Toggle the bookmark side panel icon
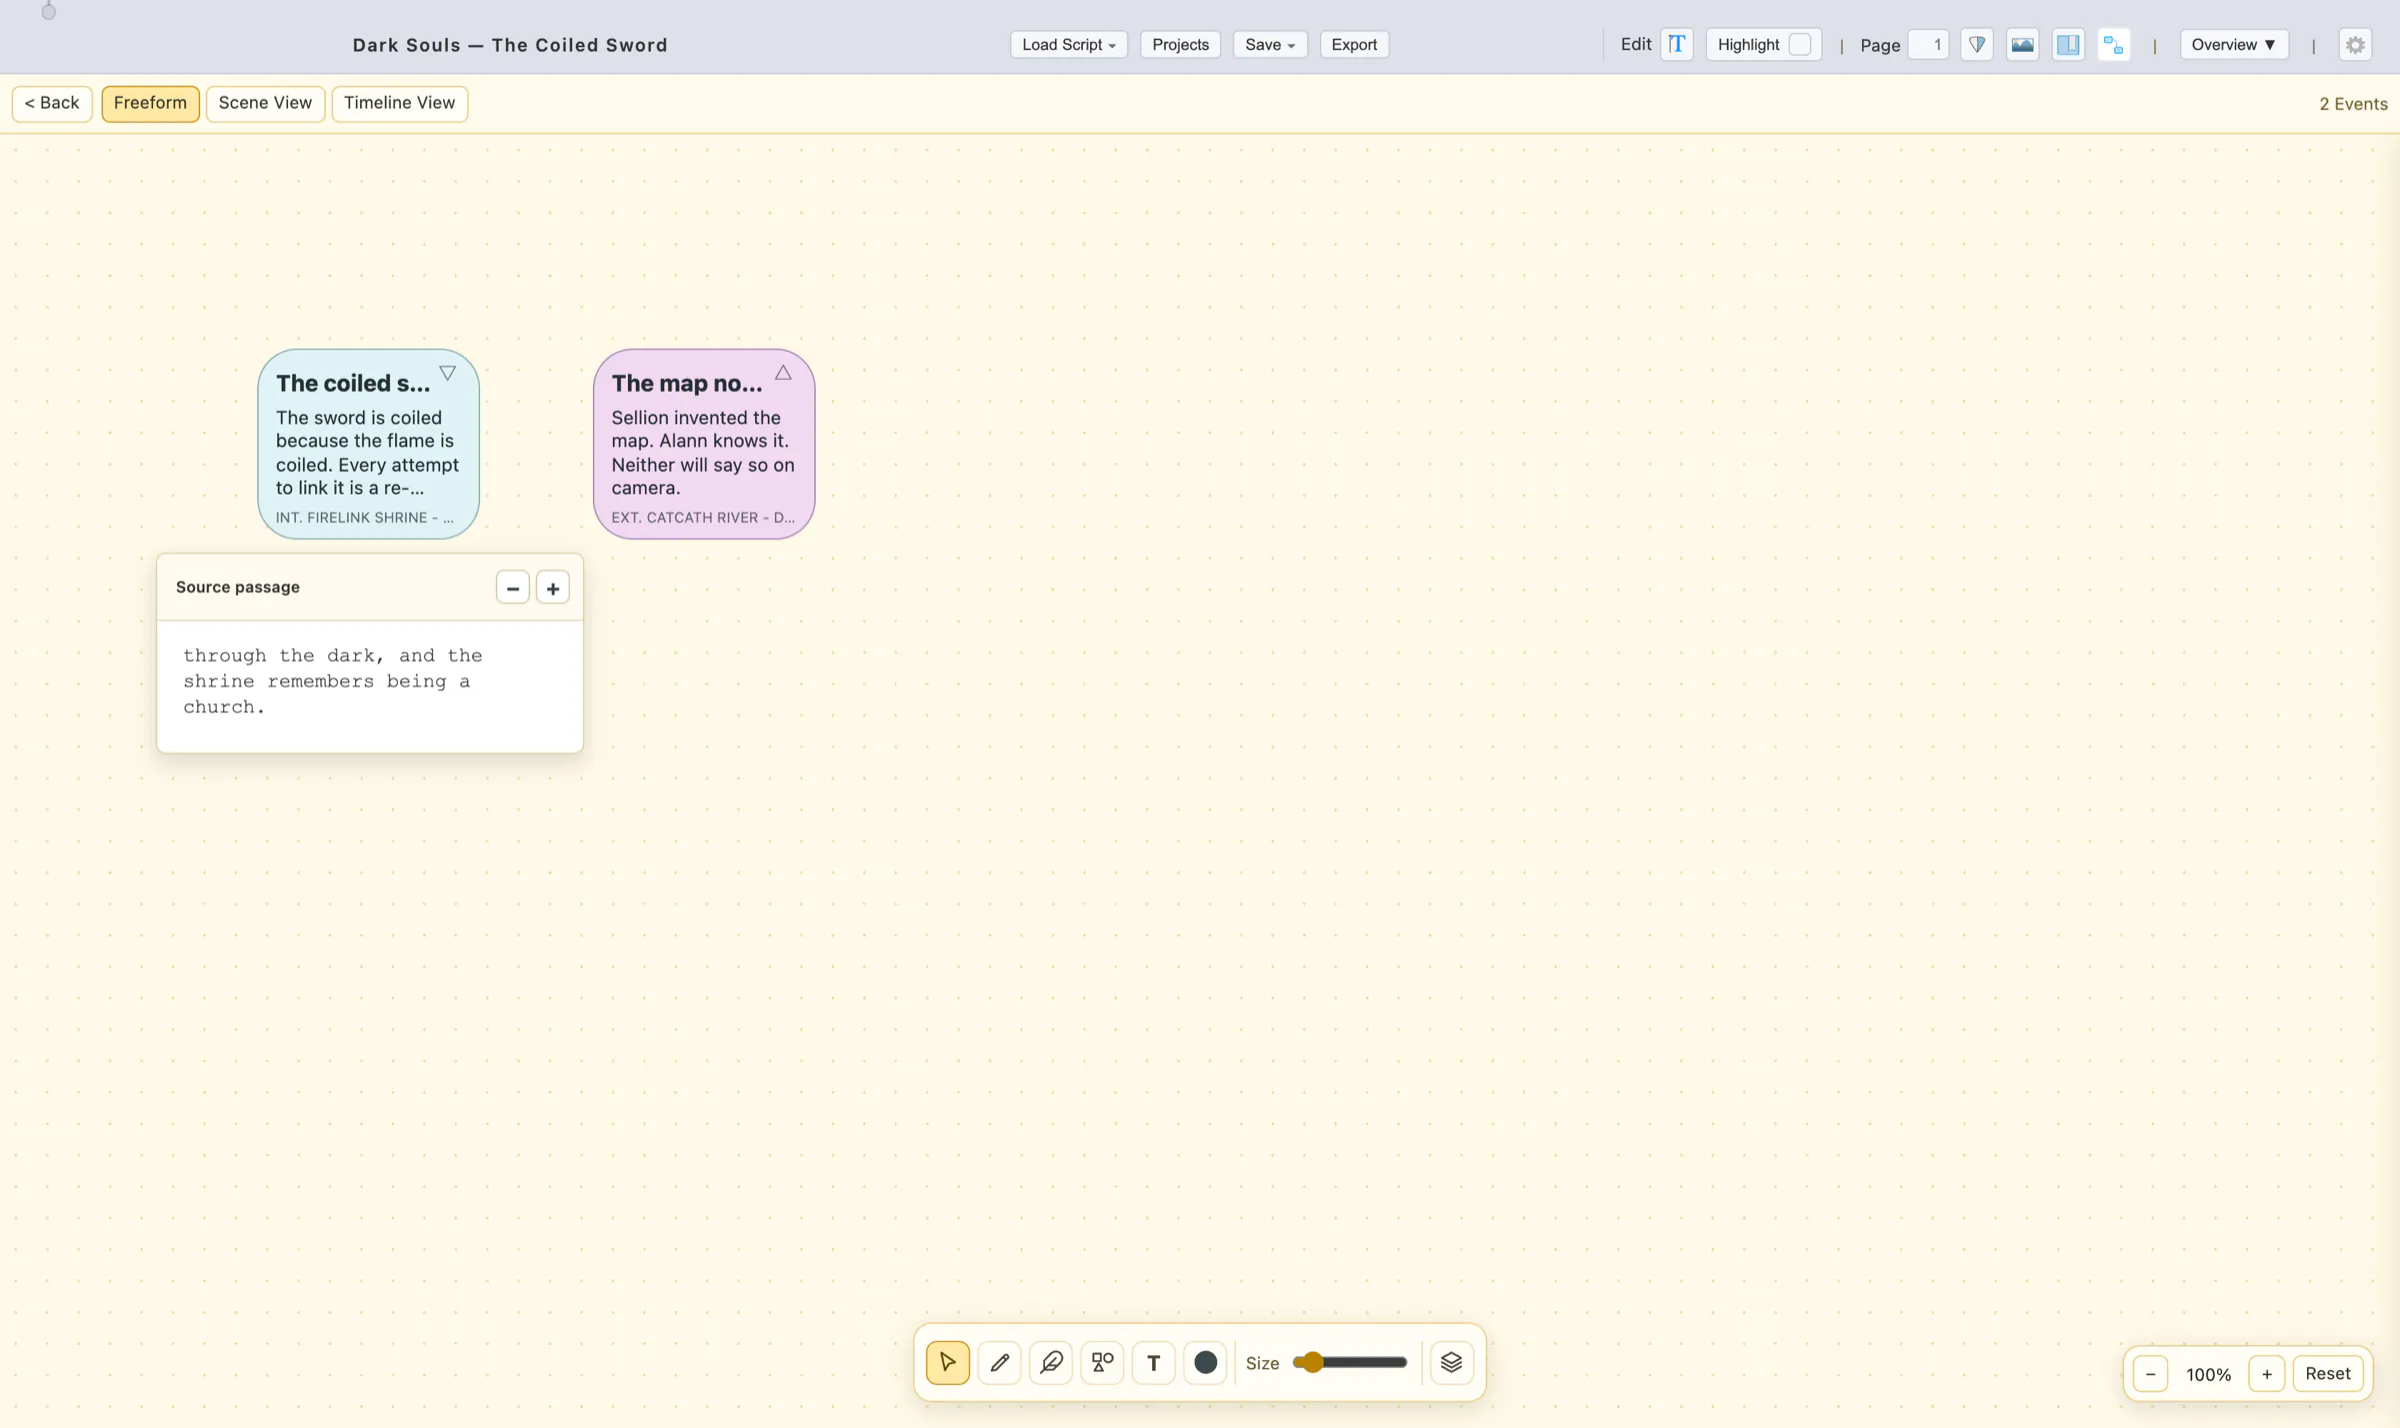Viewport: 2400px width, 1428px height. click(x=2068, y=44)
